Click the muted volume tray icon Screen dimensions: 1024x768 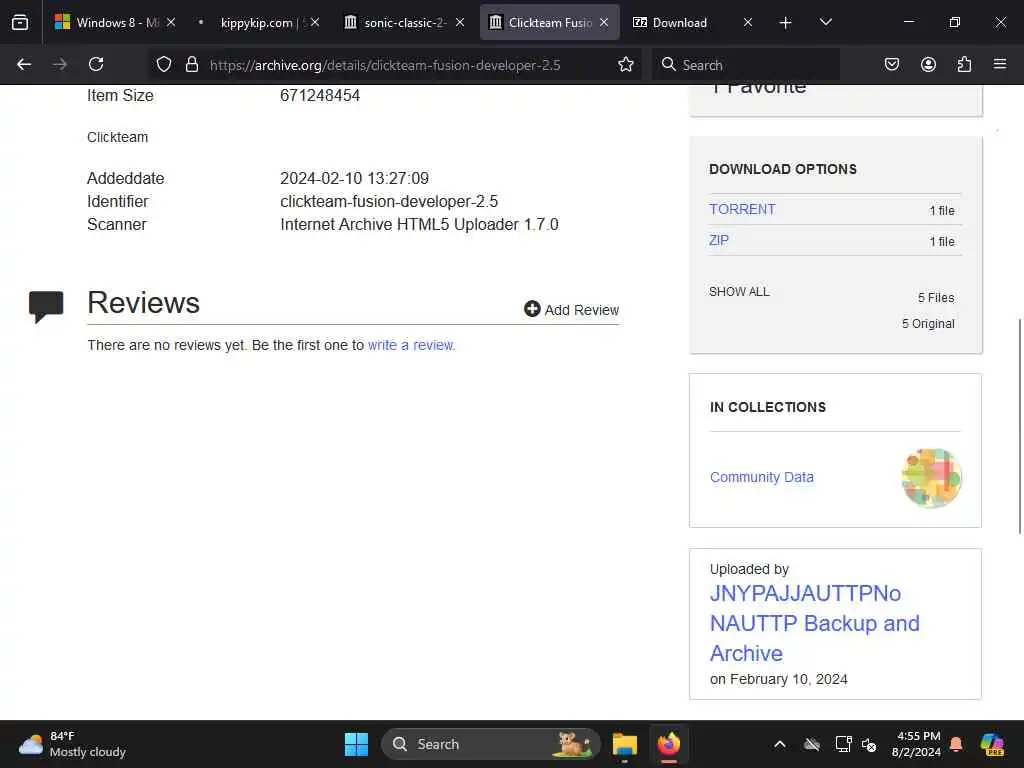pos(869,744)
